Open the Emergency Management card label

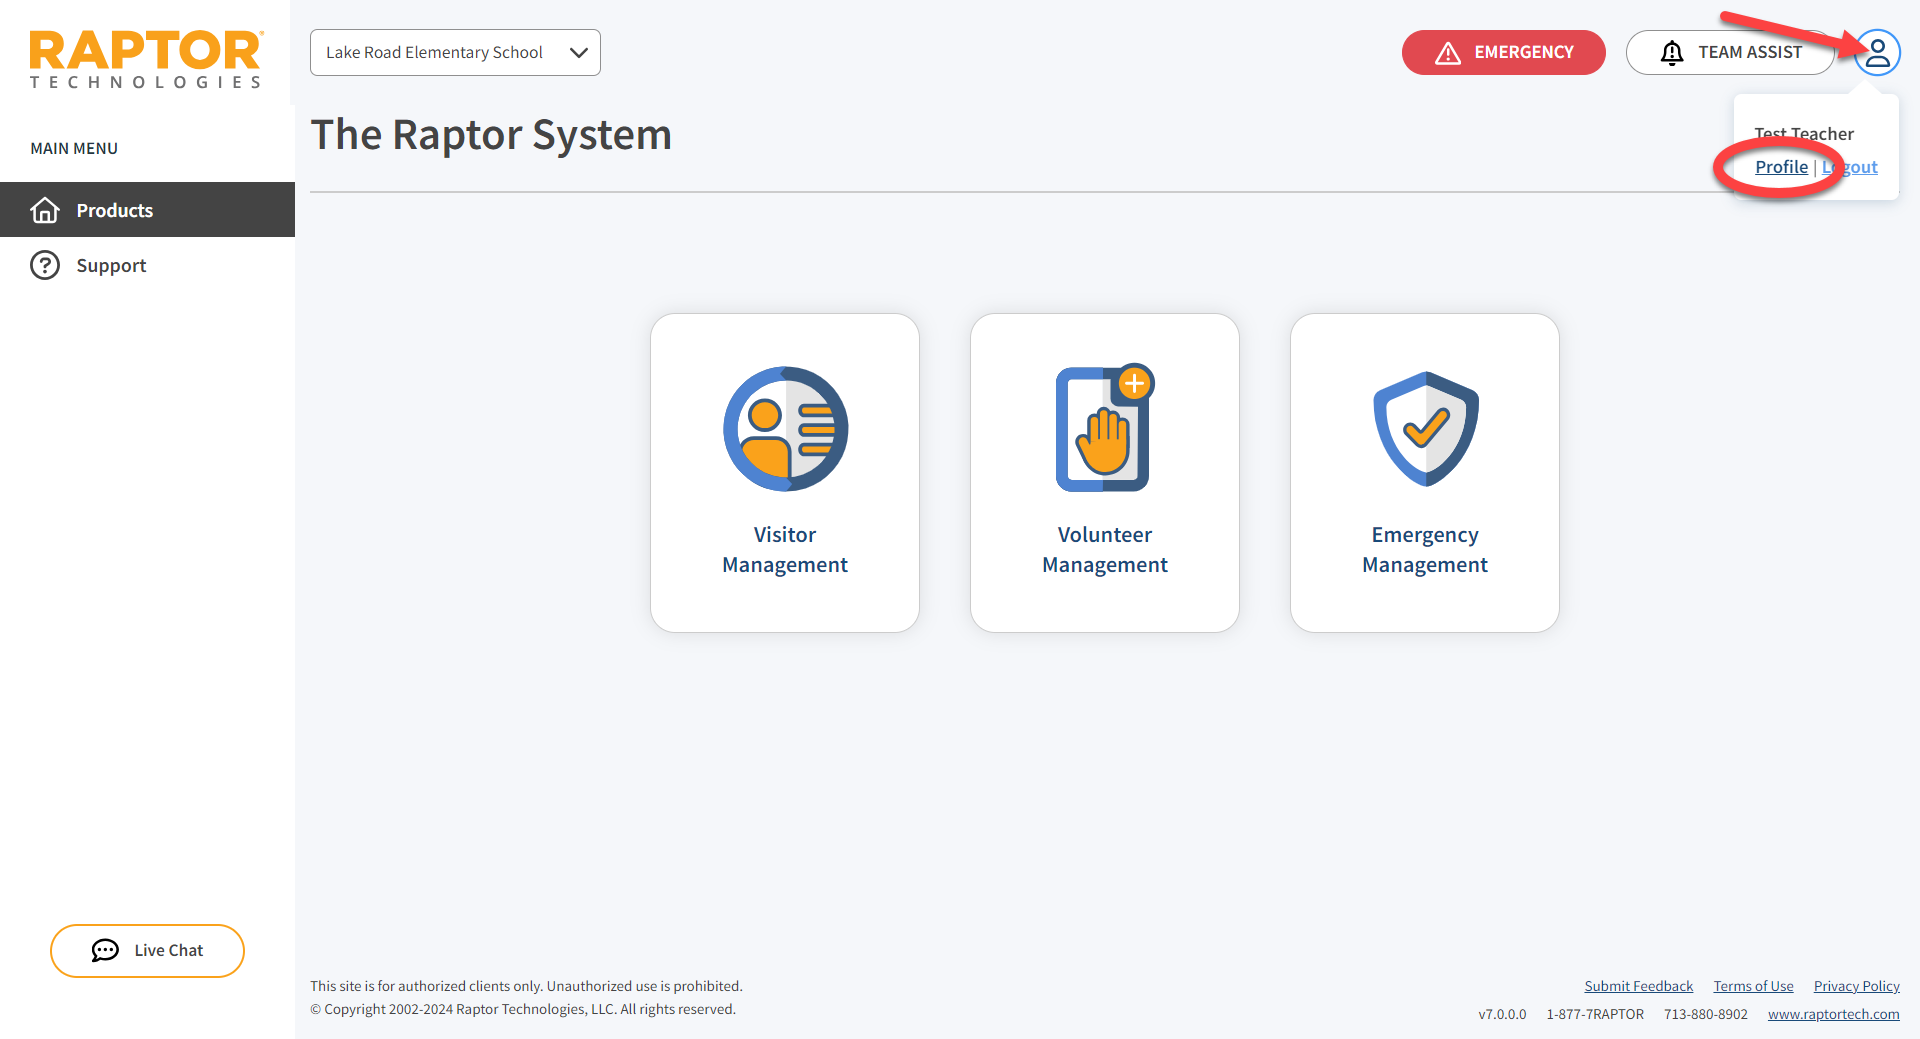[1425, 550]
